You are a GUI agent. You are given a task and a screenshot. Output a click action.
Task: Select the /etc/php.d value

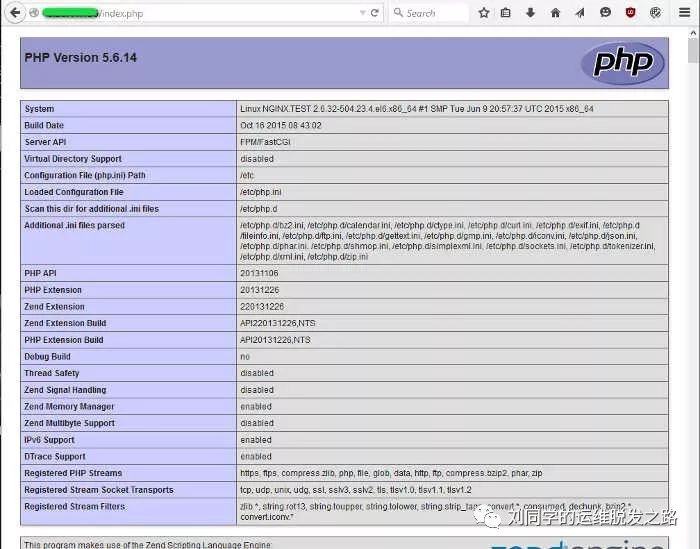point(258,209)
